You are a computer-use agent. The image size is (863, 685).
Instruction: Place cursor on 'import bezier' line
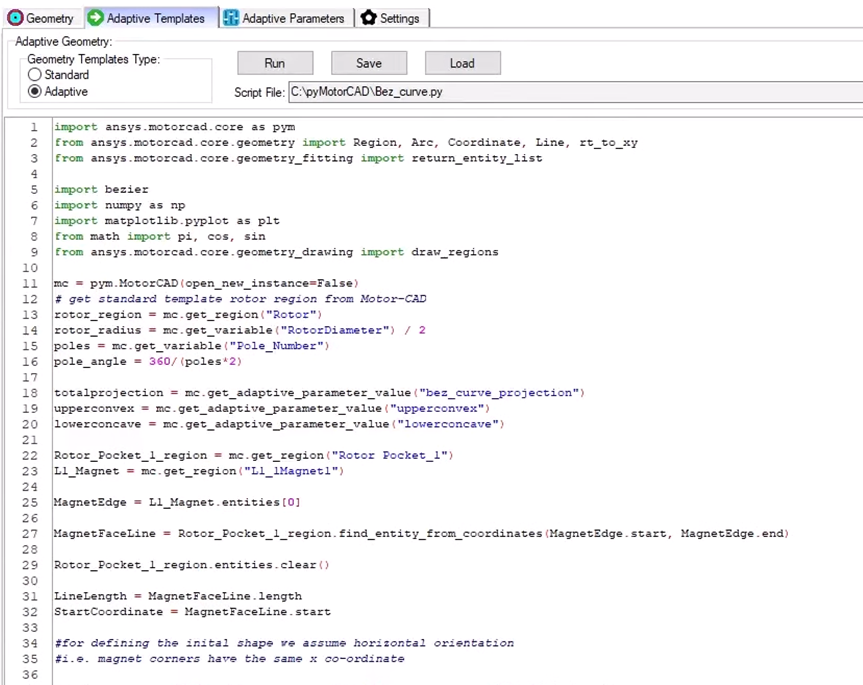[x=101, y=189]
